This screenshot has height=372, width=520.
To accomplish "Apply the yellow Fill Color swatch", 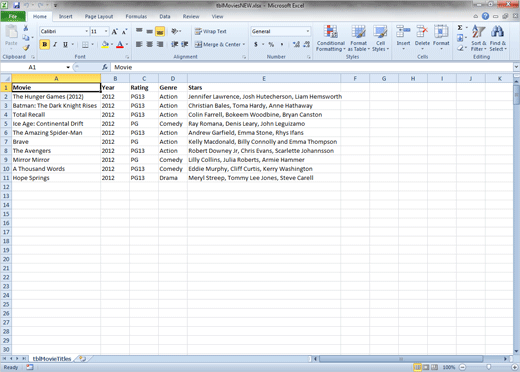I will (x=105, y=44).
